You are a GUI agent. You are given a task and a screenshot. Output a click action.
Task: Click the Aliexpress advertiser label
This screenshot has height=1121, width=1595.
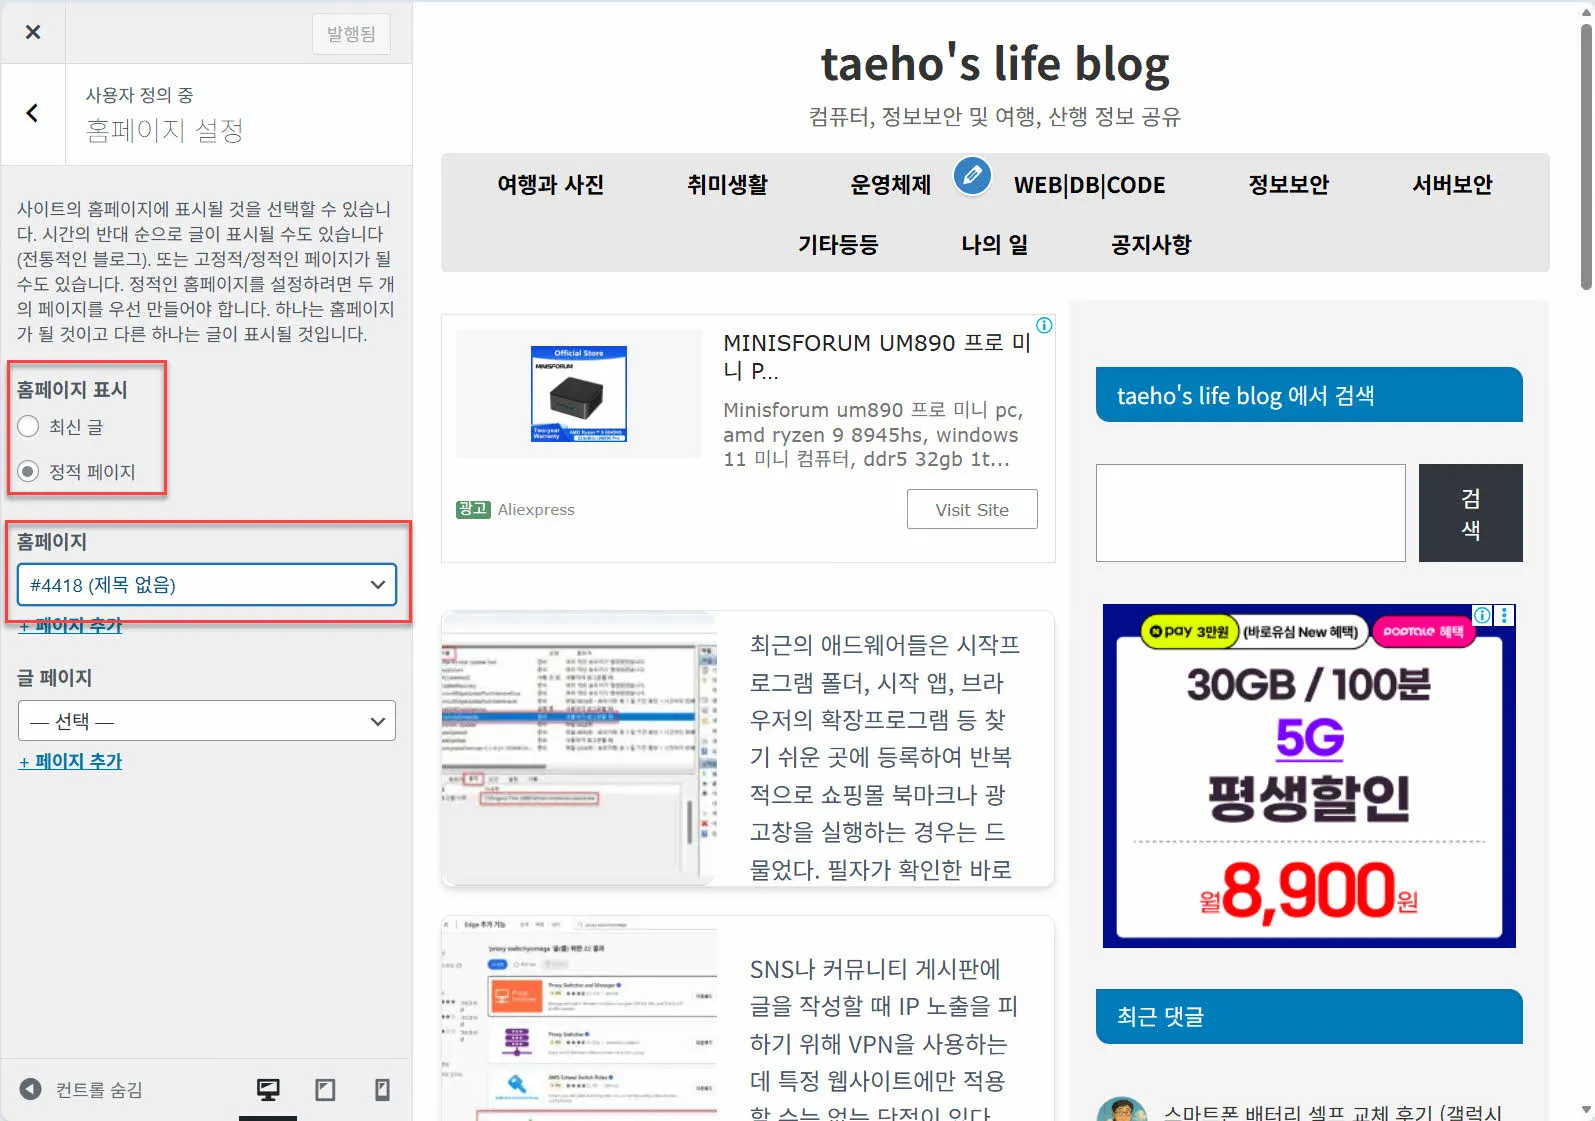pos(536,510)
